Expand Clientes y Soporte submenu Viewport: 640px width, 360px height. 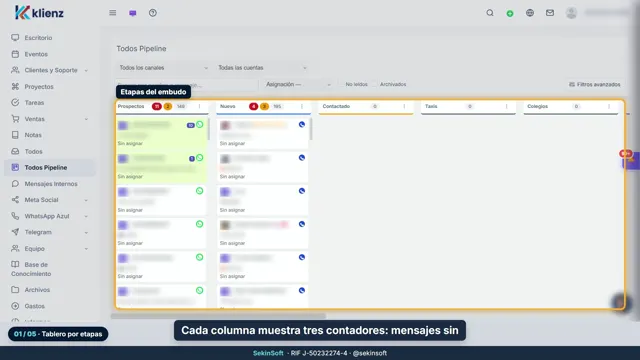(86, 71)
